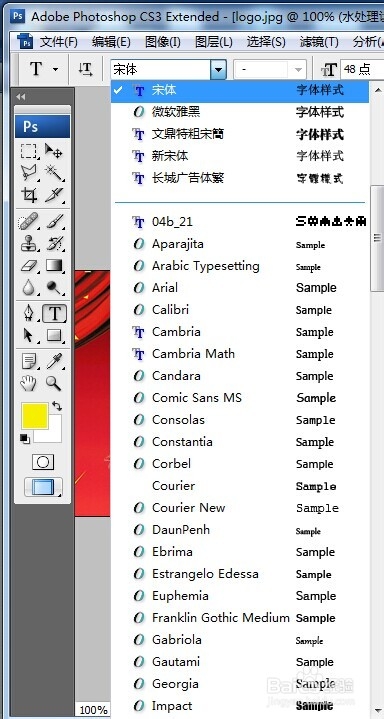The width and height of the screenshot is (384, 719).
Task: Swap foreground and background colors
Action: (x=57, y=406)
